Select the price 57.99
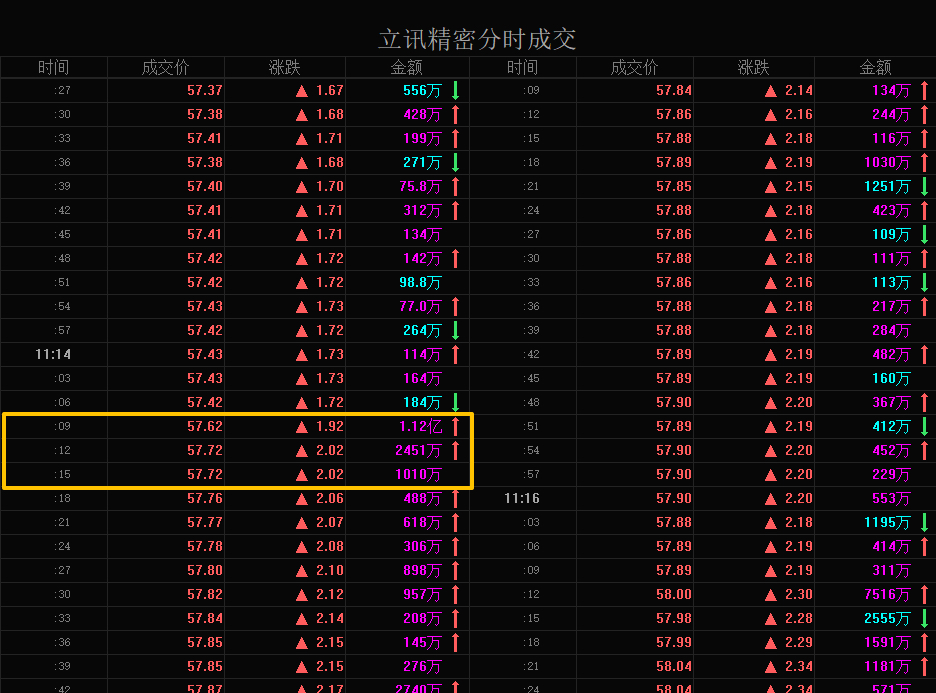This screenshot has width=936, height=693. coord(674,642)
